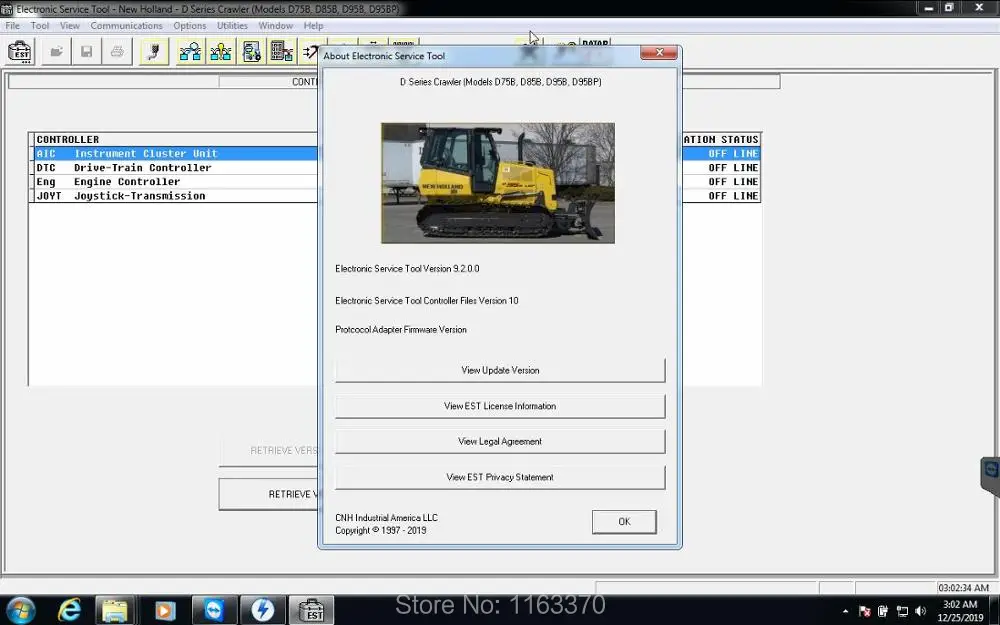The image size is (1000, 625).
Task: Click the programming chip toolbar icon
Action: (281, 52)
